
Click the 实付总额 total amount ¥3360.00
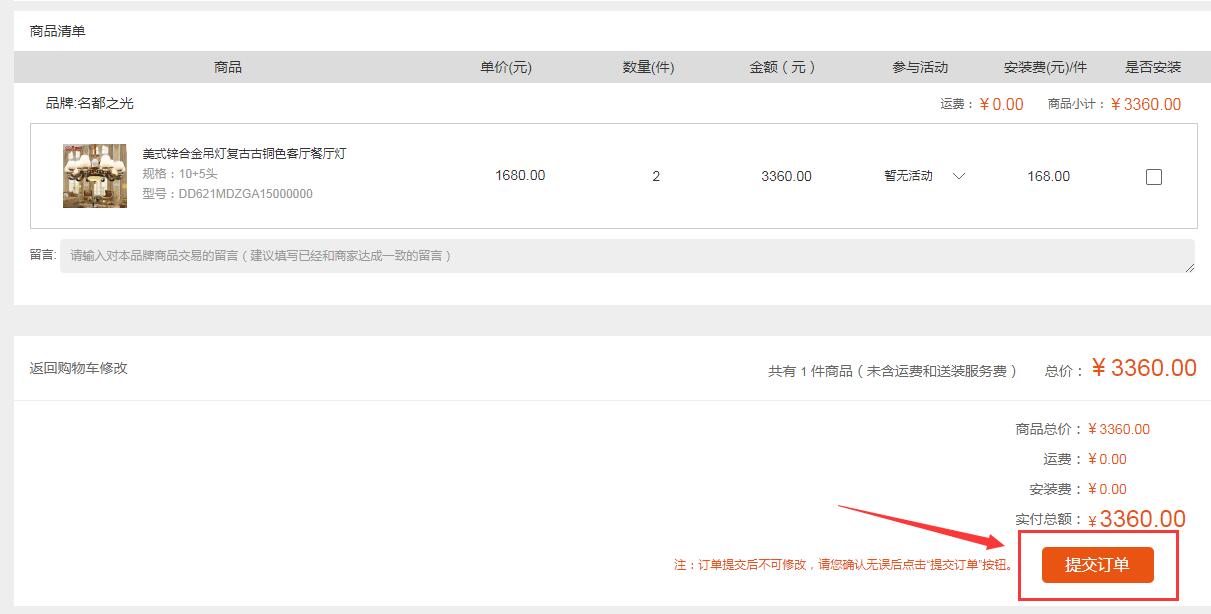click(x=1137, y=519)
